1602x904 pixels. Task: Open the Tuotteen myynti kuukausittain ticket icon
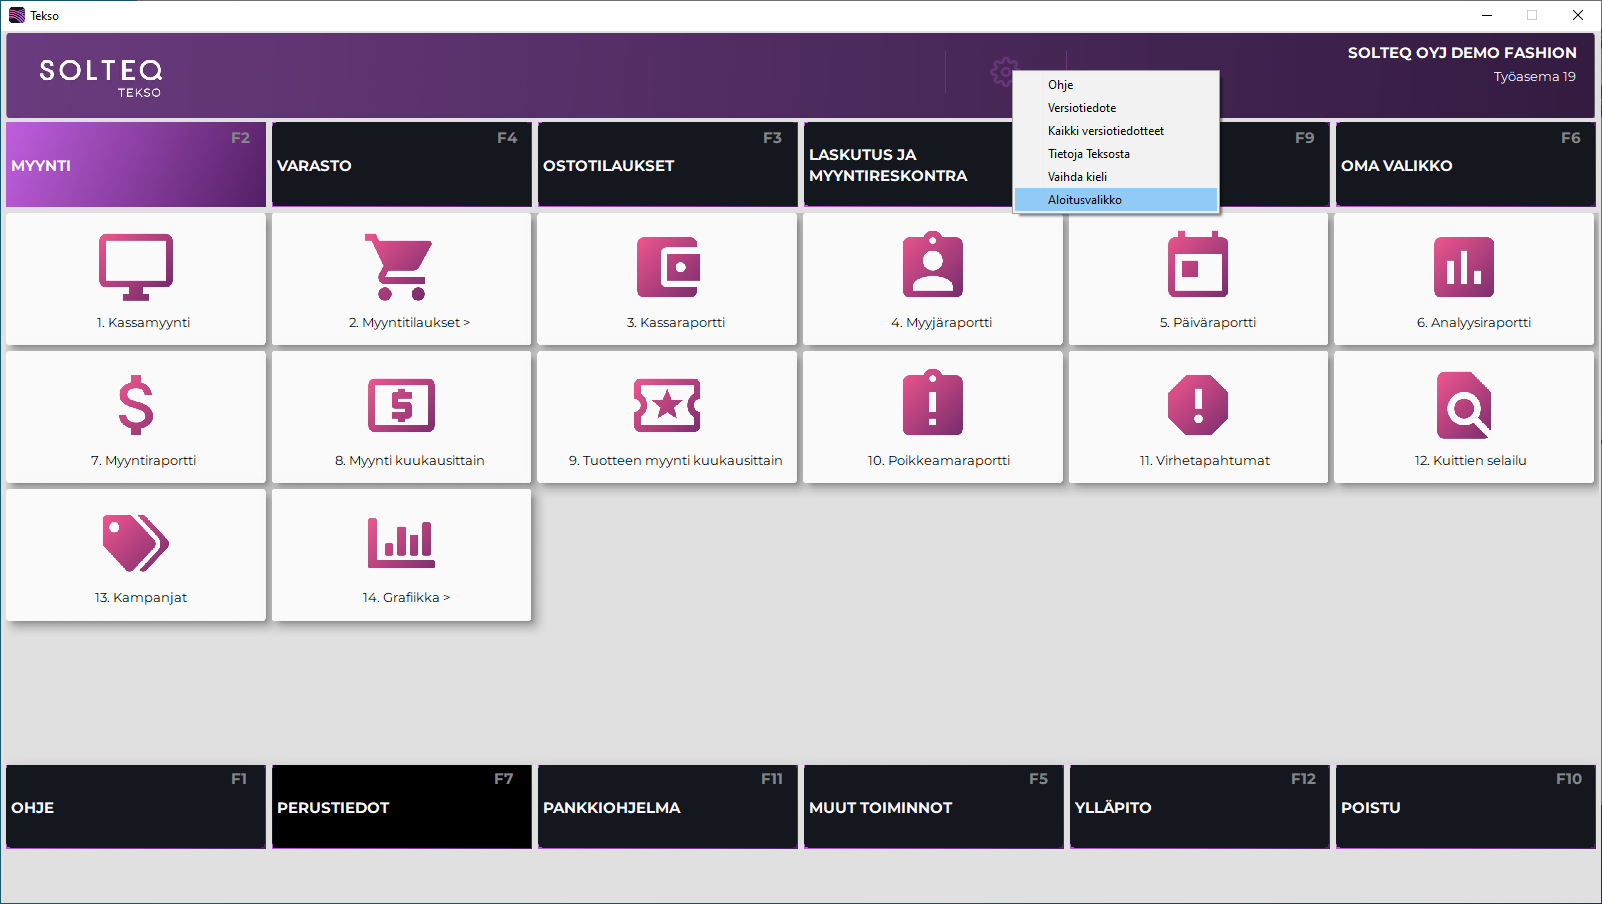667,405
